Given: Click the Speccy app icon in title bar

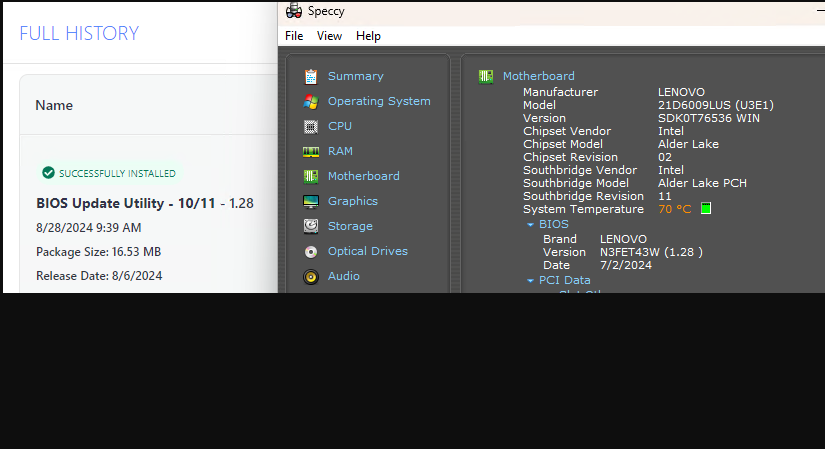Looking at the screenshot, I should point(294,11).
